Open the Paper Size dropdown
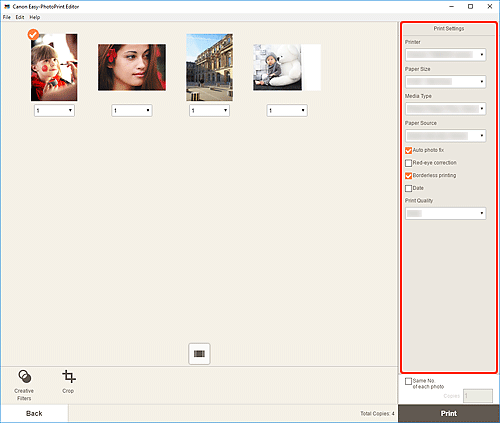 446,81
